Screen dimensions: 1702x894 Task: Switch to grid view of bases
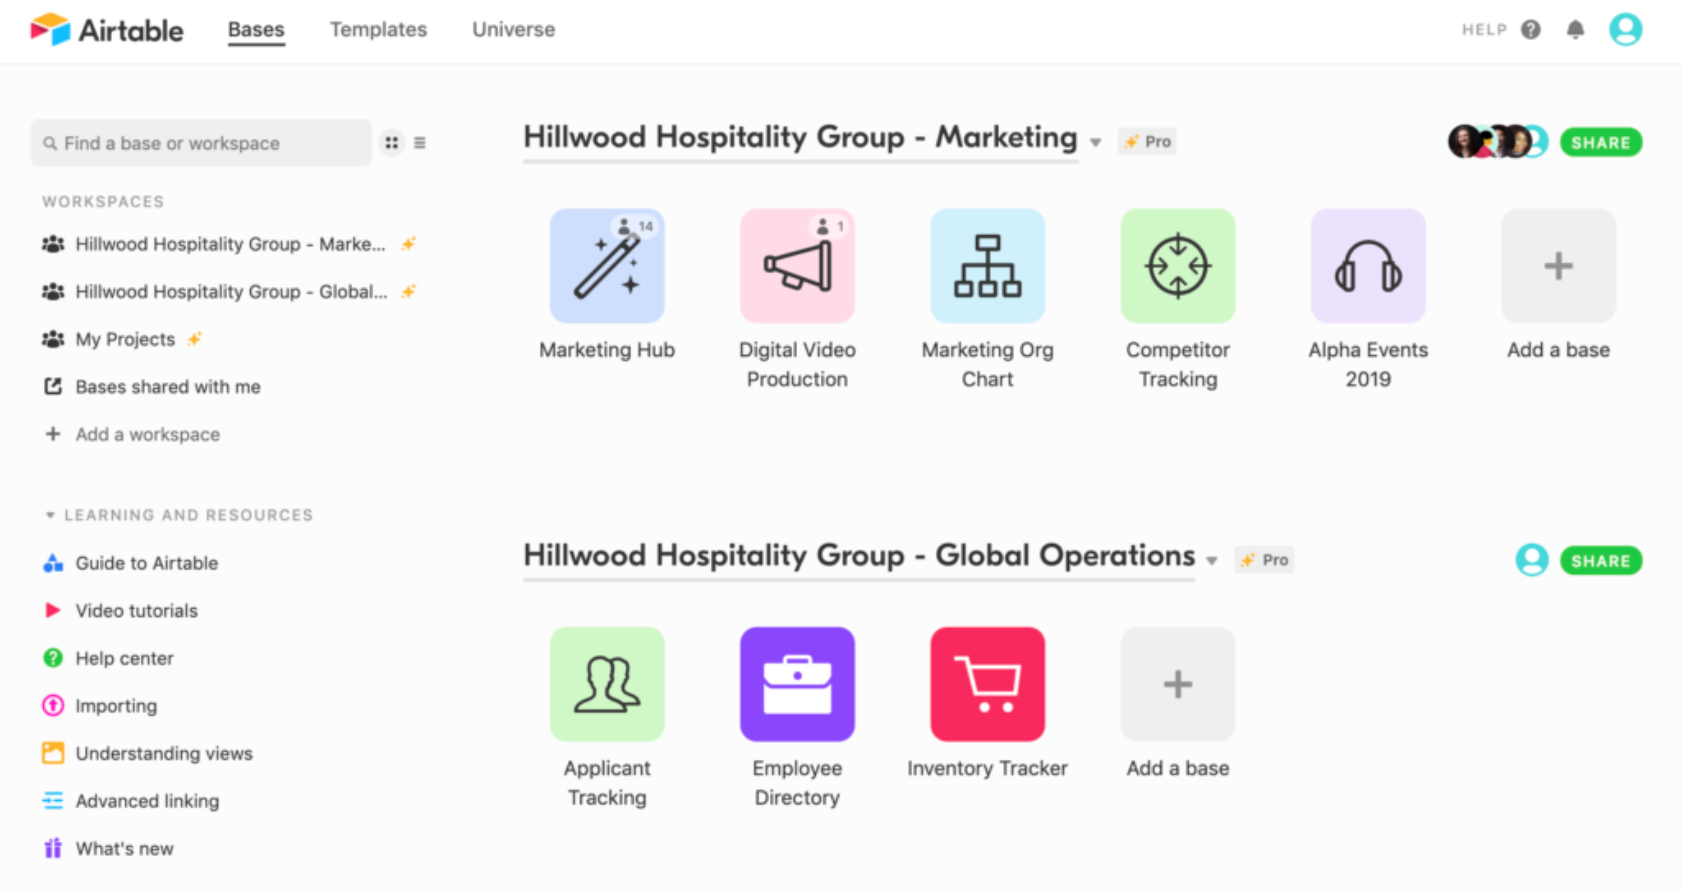[392, 143]
